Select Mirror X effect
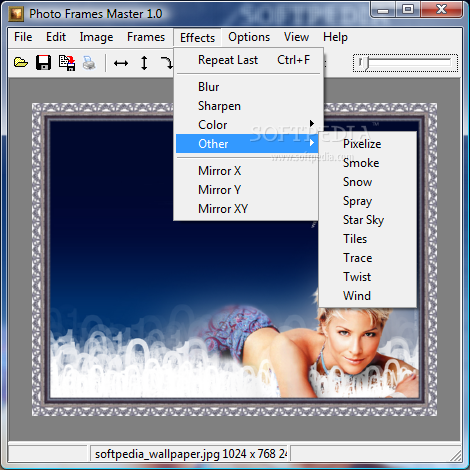 pyautogui.click(x=247, y=171)
